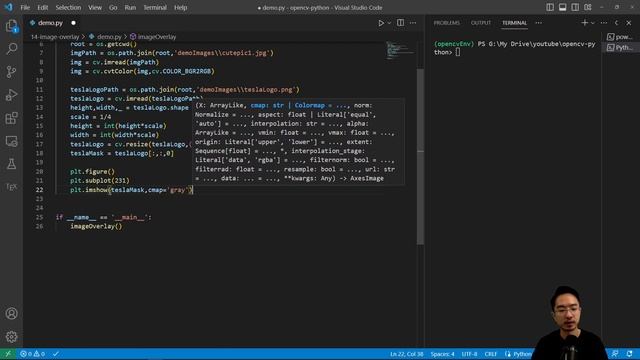Click the checkmark status bar icon
Screen dimensions: 640x360
point(56,354)
